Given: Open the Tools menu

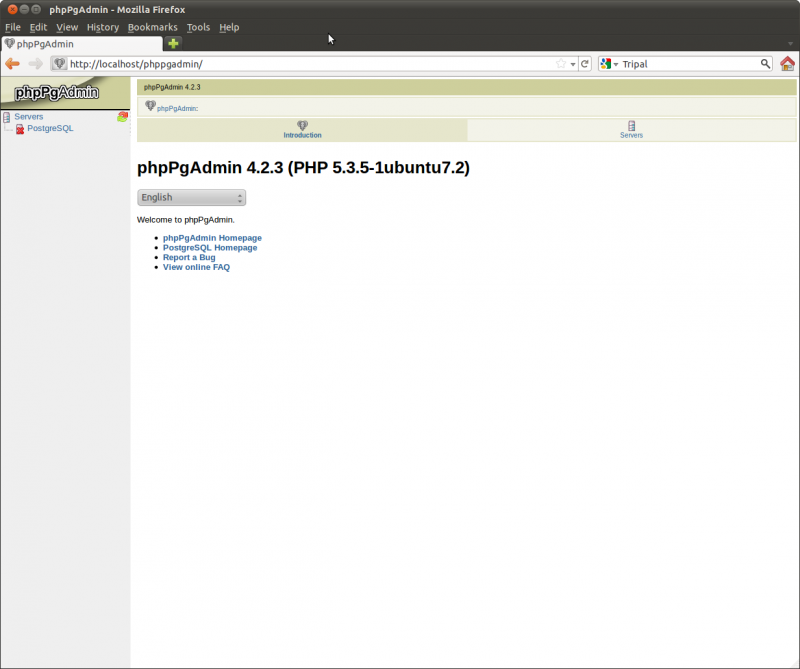Looking at the screenshot, I should click(x=198, y=28).
